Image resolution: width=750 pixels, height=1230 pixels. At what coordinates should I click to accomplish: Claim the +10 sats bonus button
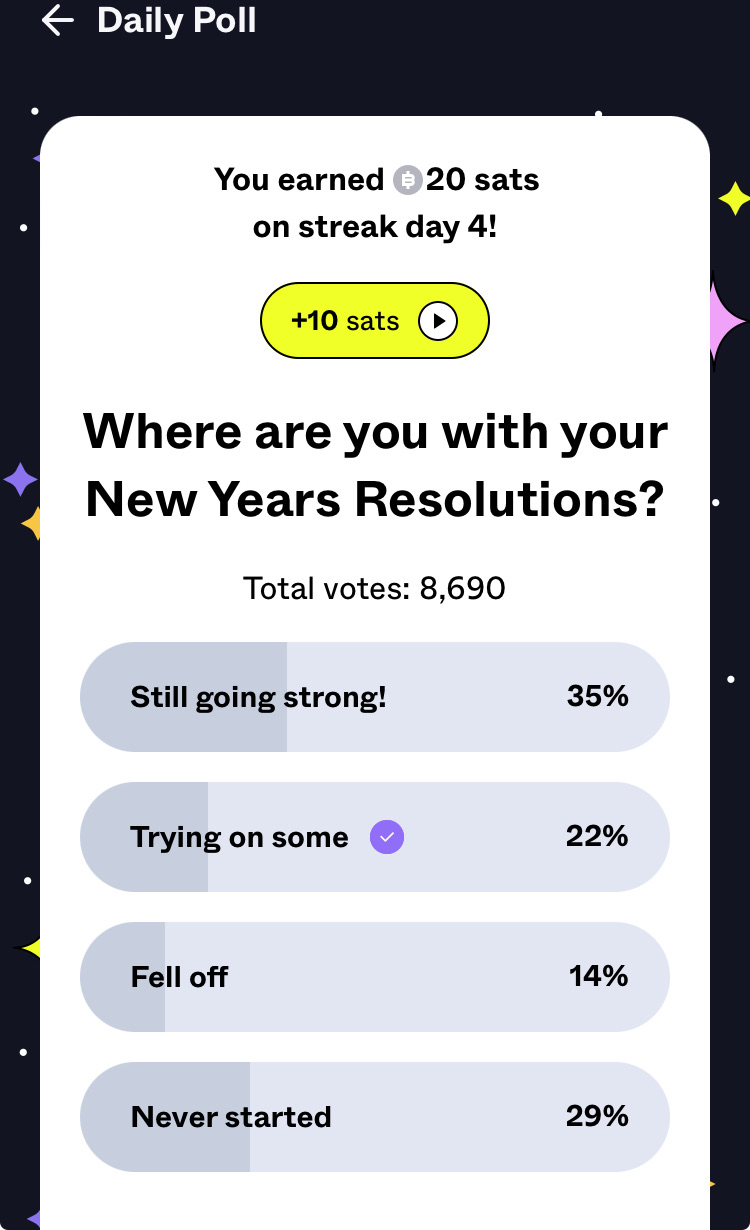click(374, 321)
